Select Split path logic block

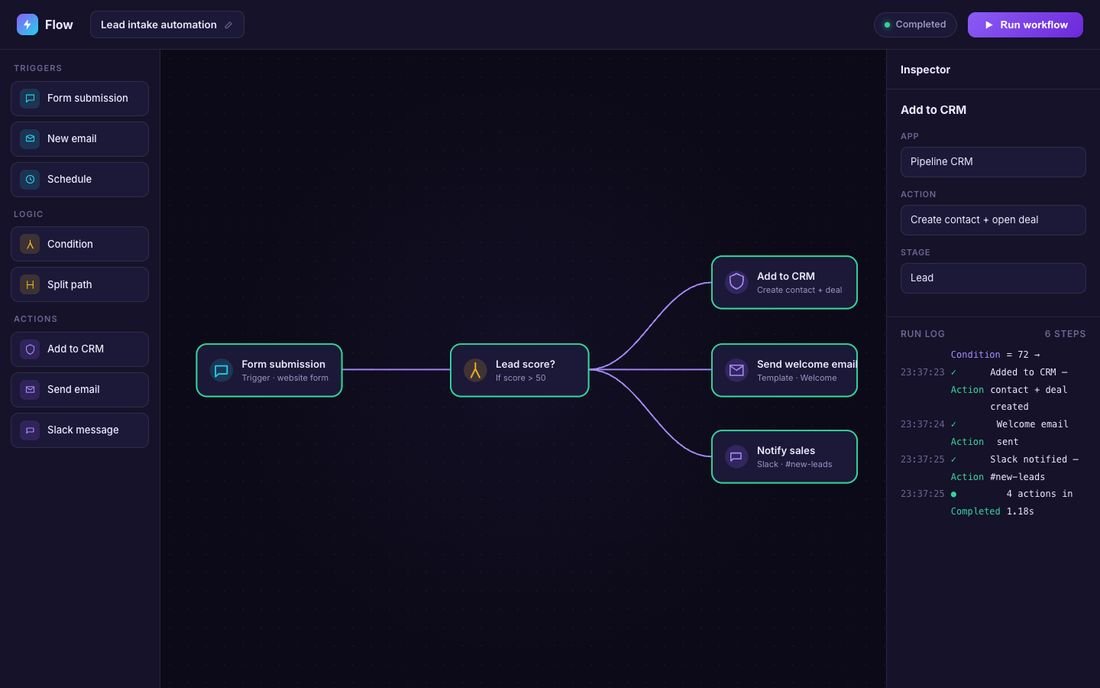80,285
